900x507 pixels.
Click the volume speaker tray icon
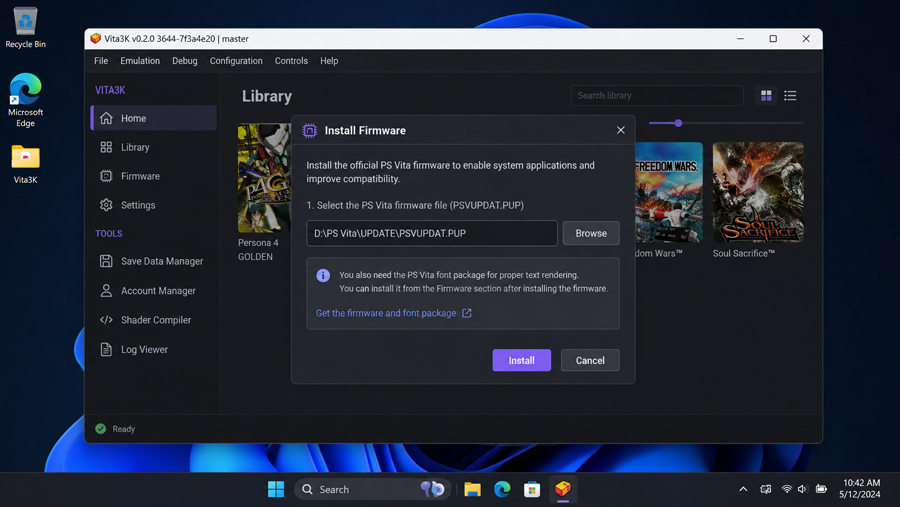pyautogui.click(x=802, y=489)
